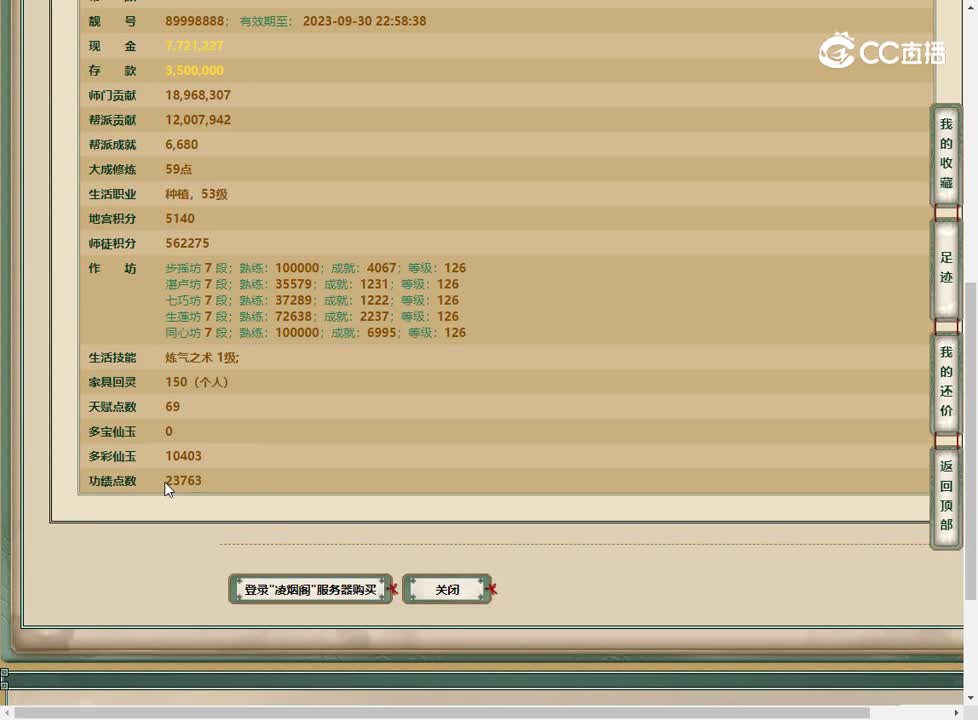Click the 步摇坊 workshop entry
978x720 pixels.
[x=183, y=268]
